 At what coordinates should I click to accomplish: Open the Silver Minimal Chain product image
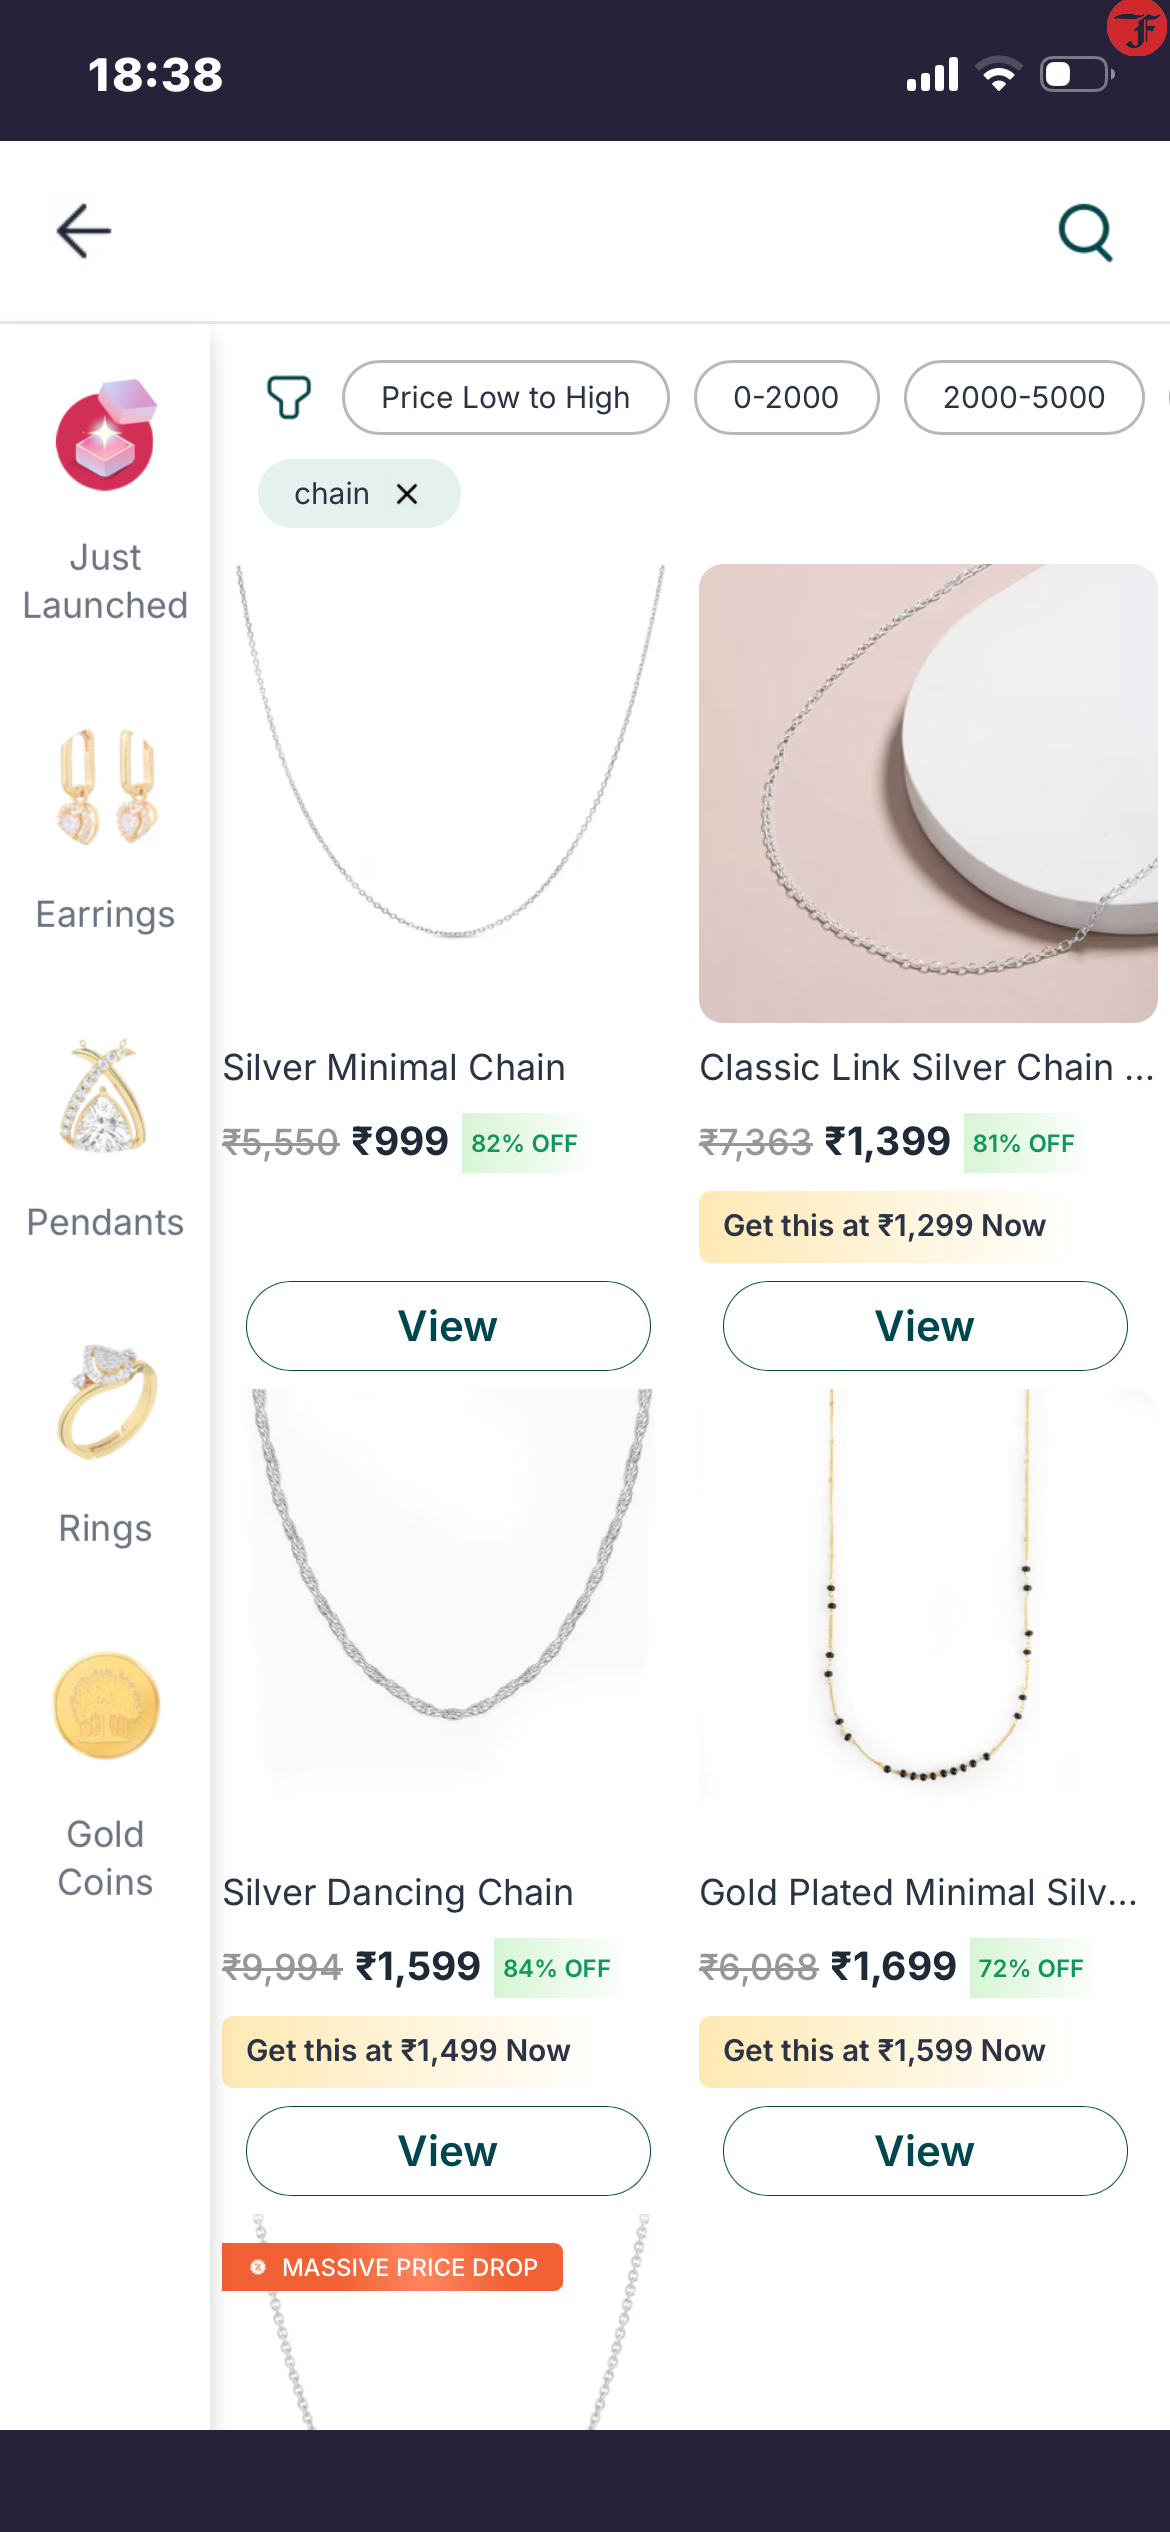click(x=450, y=792)
